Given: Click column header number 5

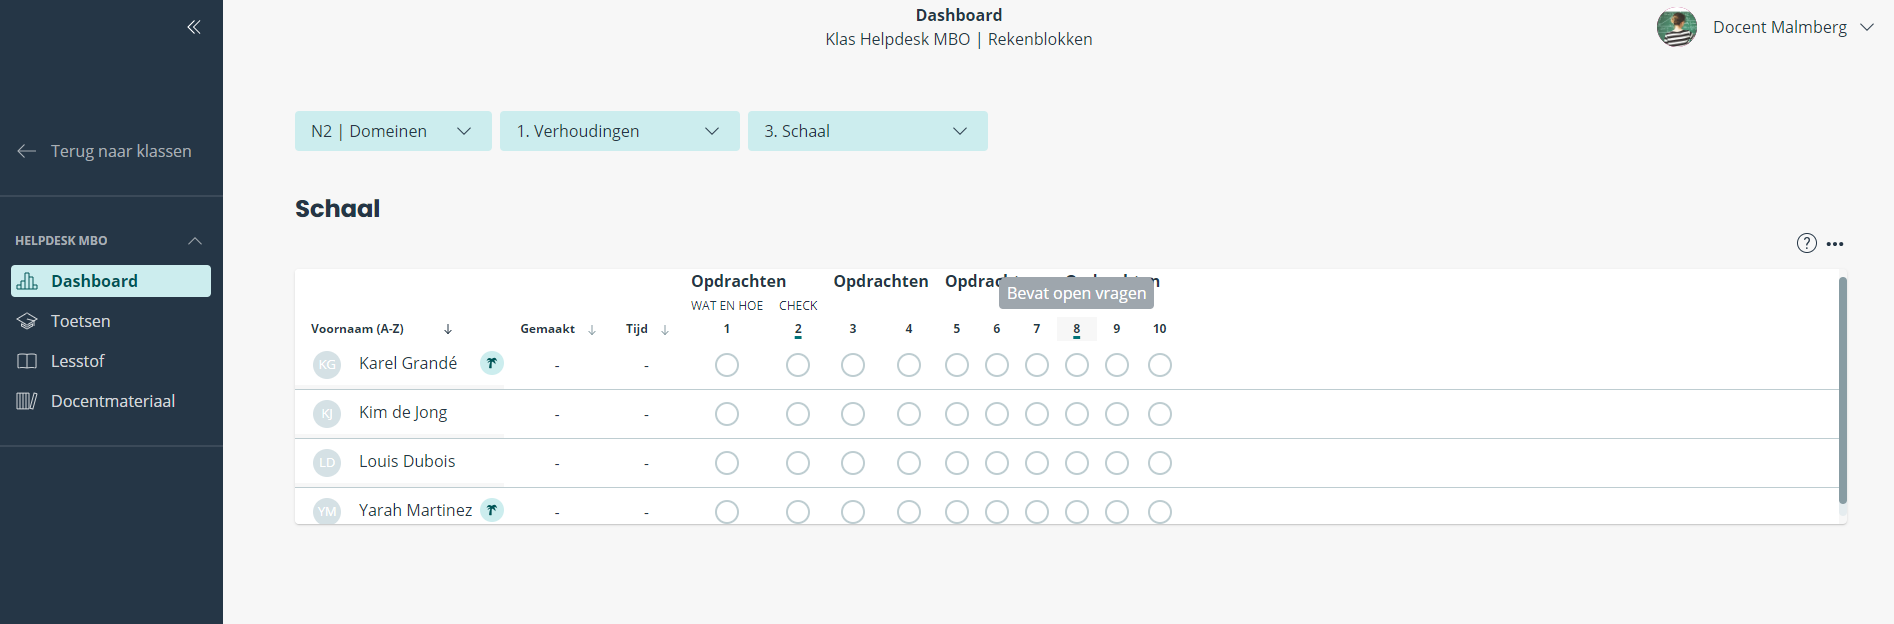Looking at the screenshot, I should (957, 329).
